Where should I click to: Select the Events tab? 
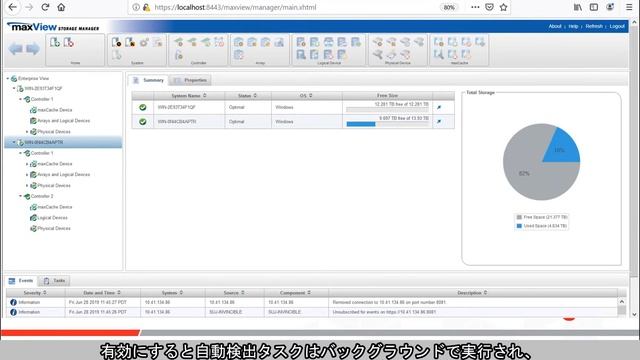click(x=21, y=281)
